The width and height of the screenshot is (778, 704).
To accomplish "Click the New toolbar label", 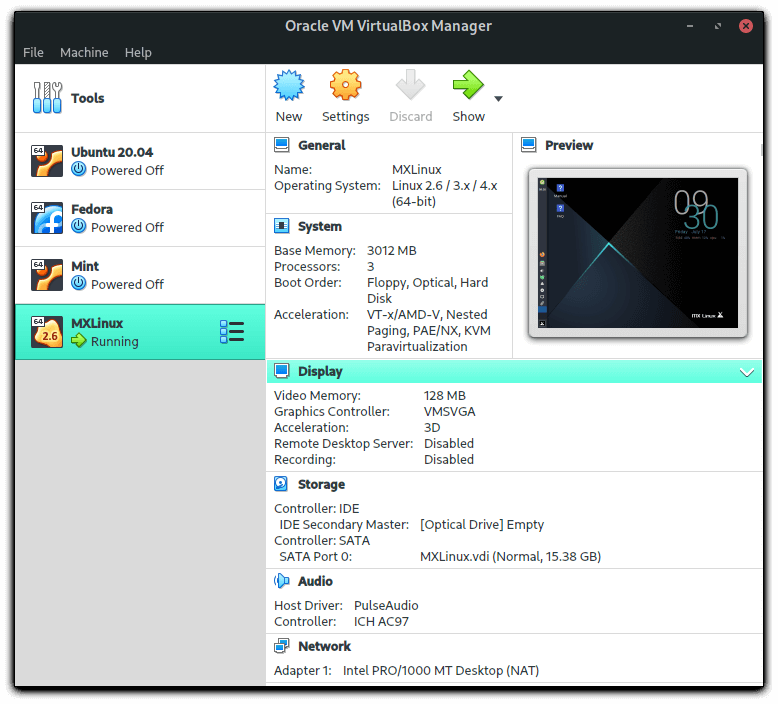I will pos(289,117).
